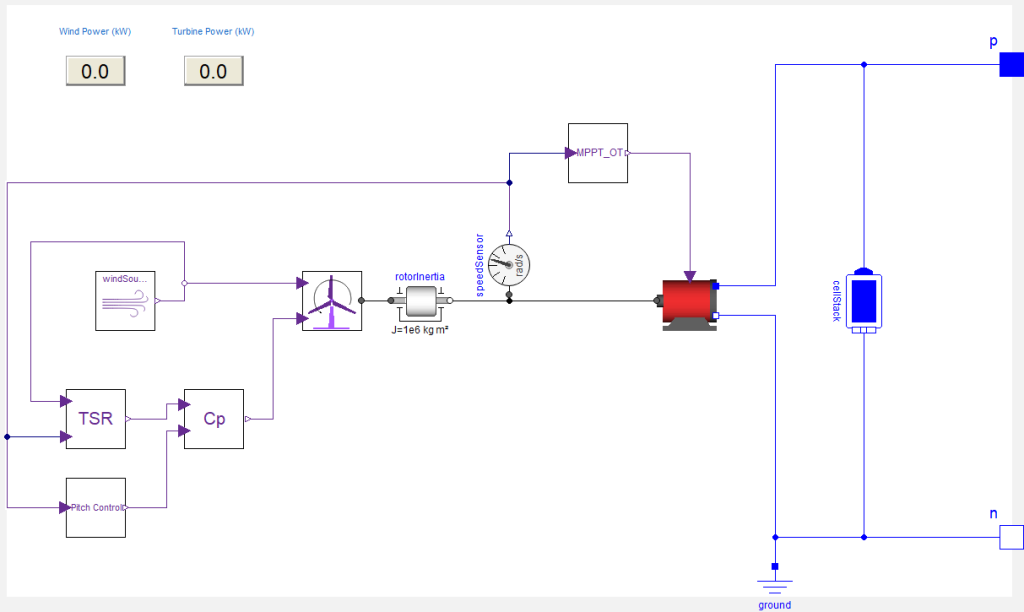Click the ground text label
This screenshot has height=612, width=1024.
pyautogui.click(x=775, y=605)
